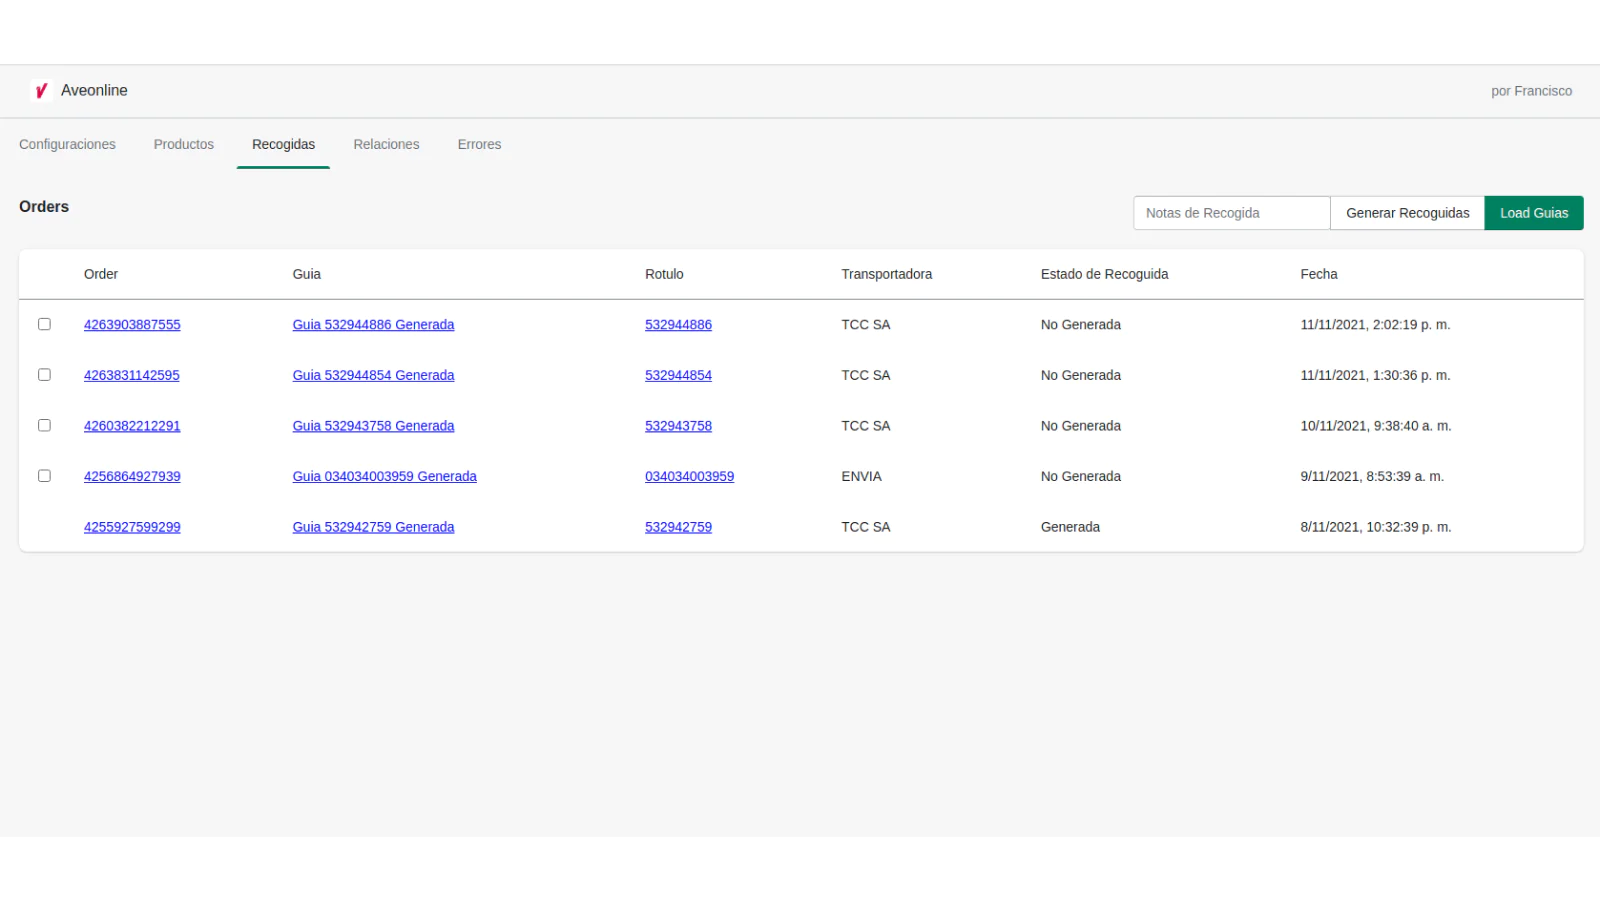Open order link 4255927599299
Viewport: 1600px width, 900px height.
point(132,527)
